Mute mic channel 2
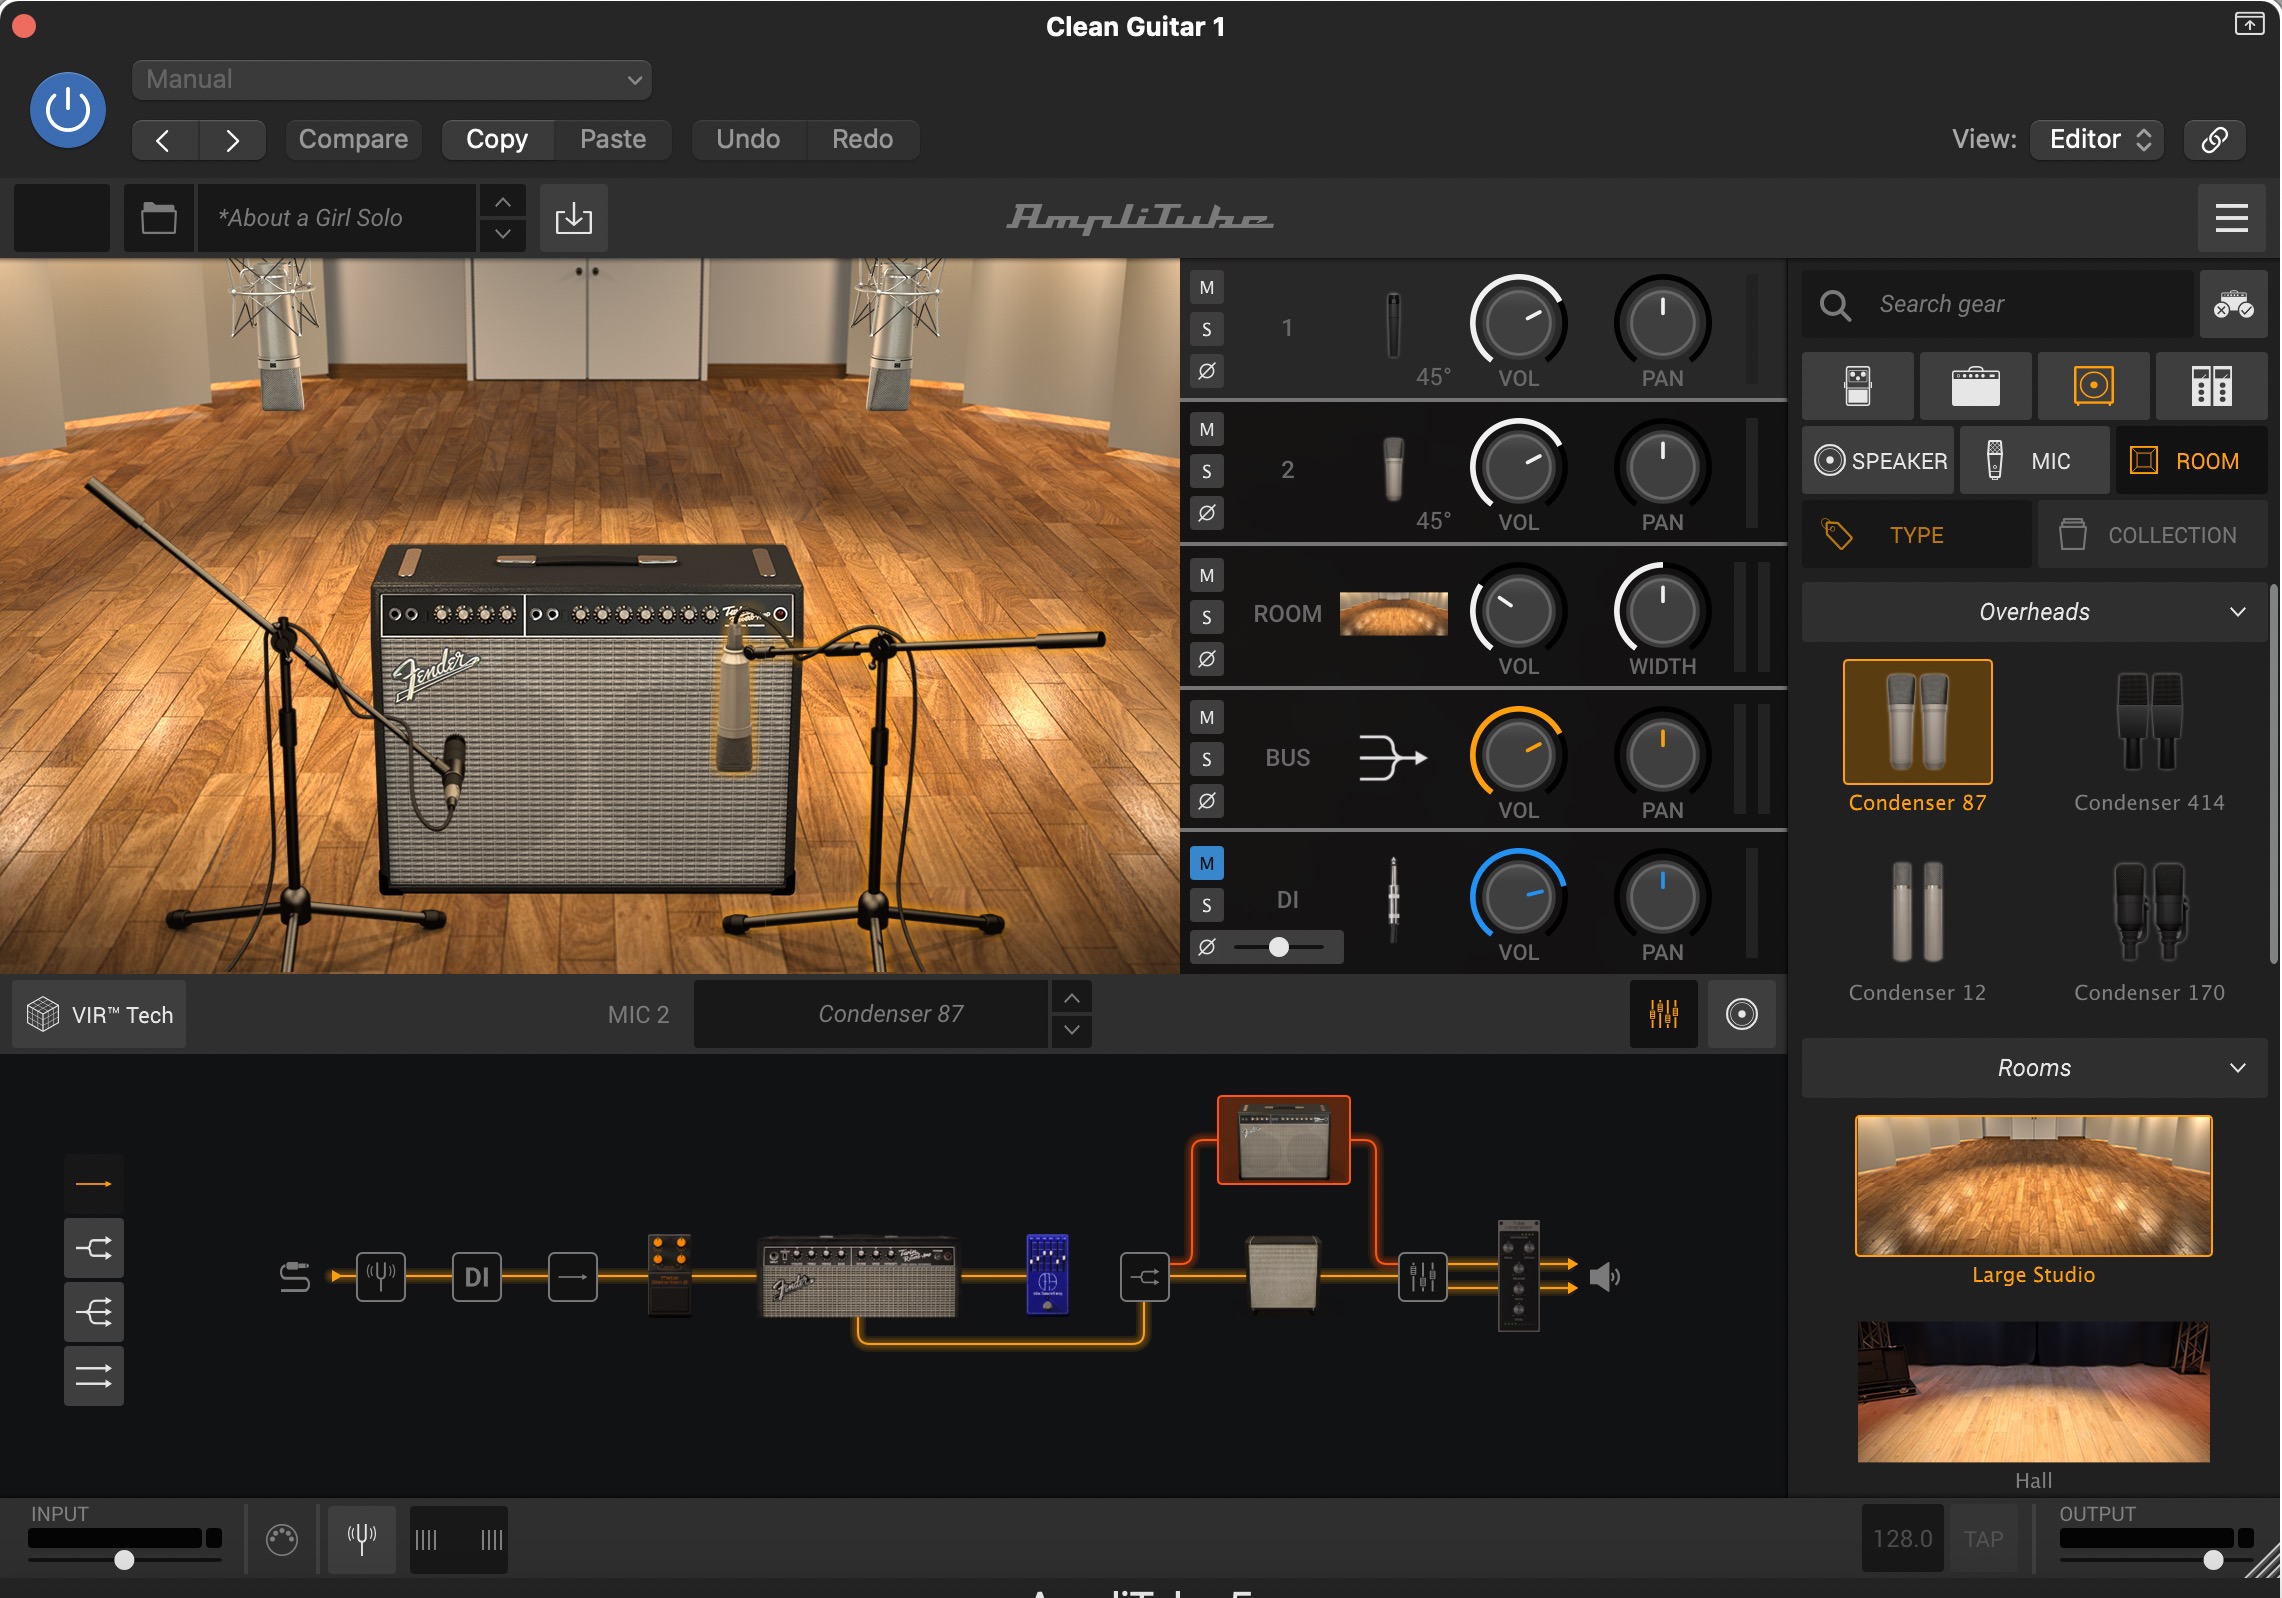Screen dimensions: 2282x1598 point(1207,430)
